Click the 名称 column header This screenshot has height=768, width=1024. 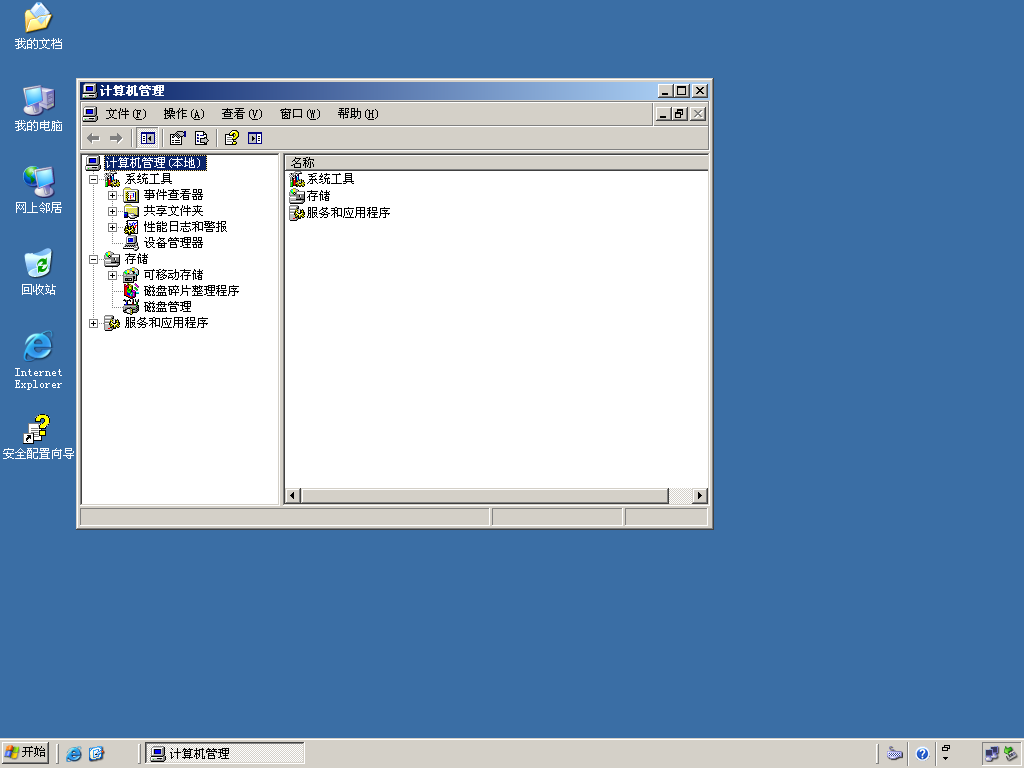point(496,163)
